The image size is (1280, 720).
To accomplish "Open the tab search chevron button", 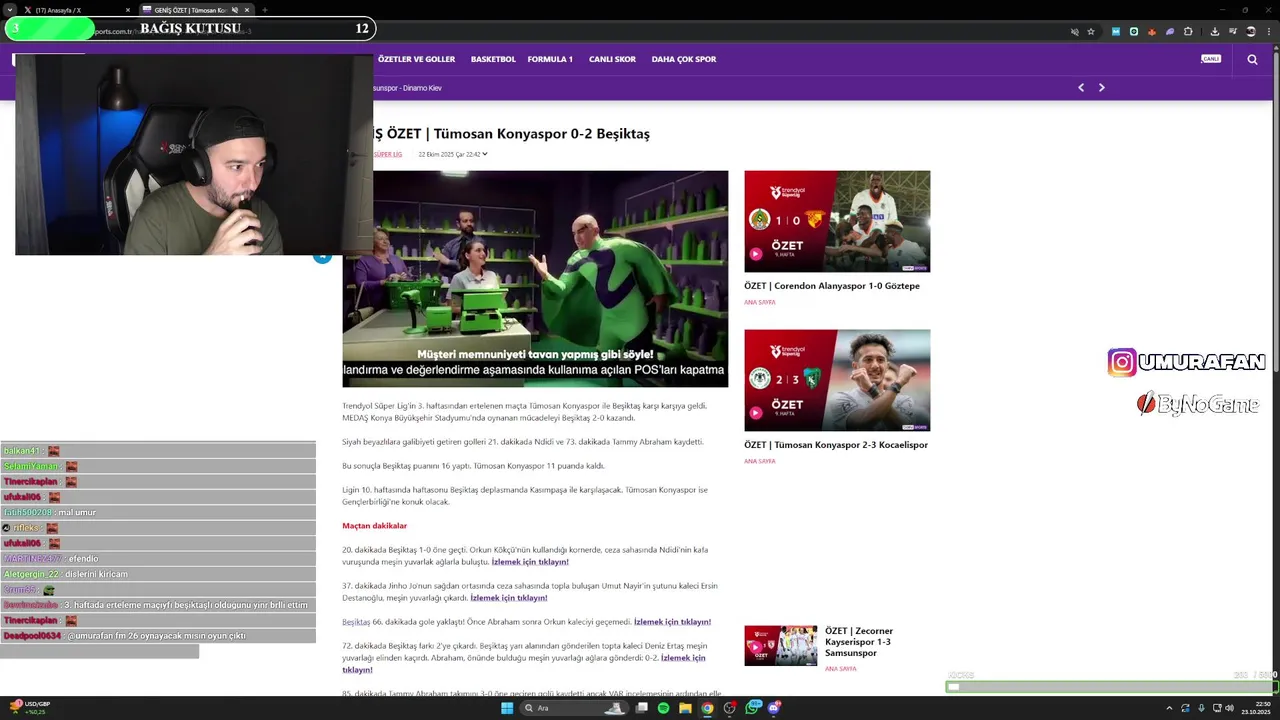I will [10, 10].
